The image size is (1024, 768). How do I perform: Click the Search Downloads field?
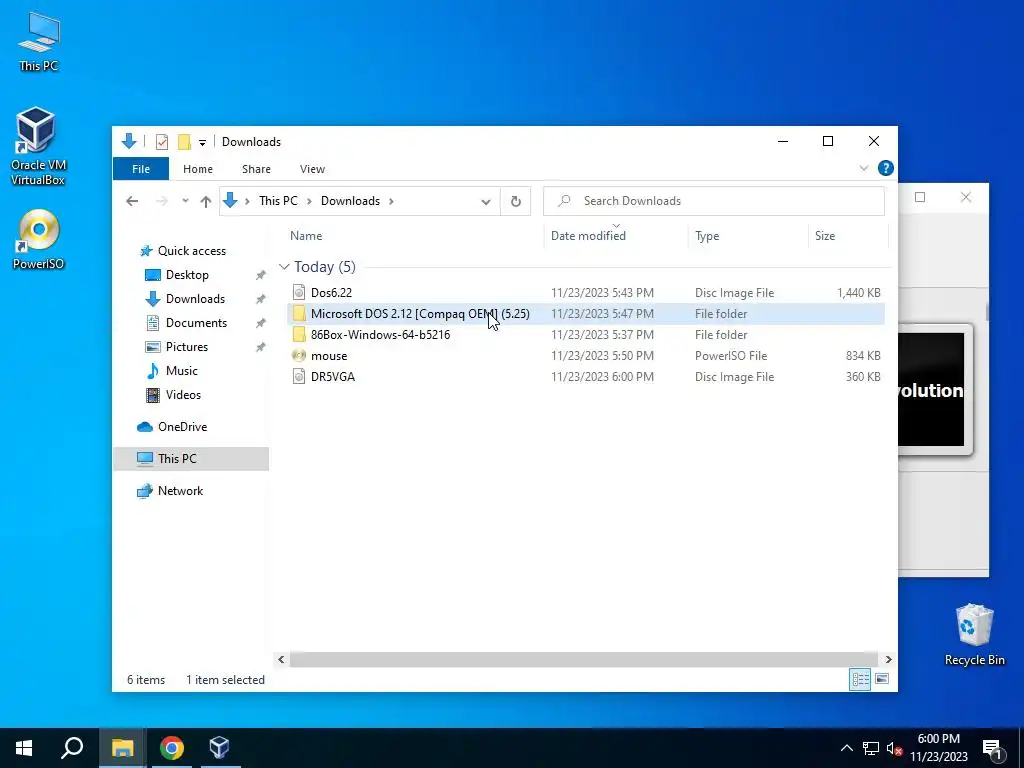[x=714, y=201]
